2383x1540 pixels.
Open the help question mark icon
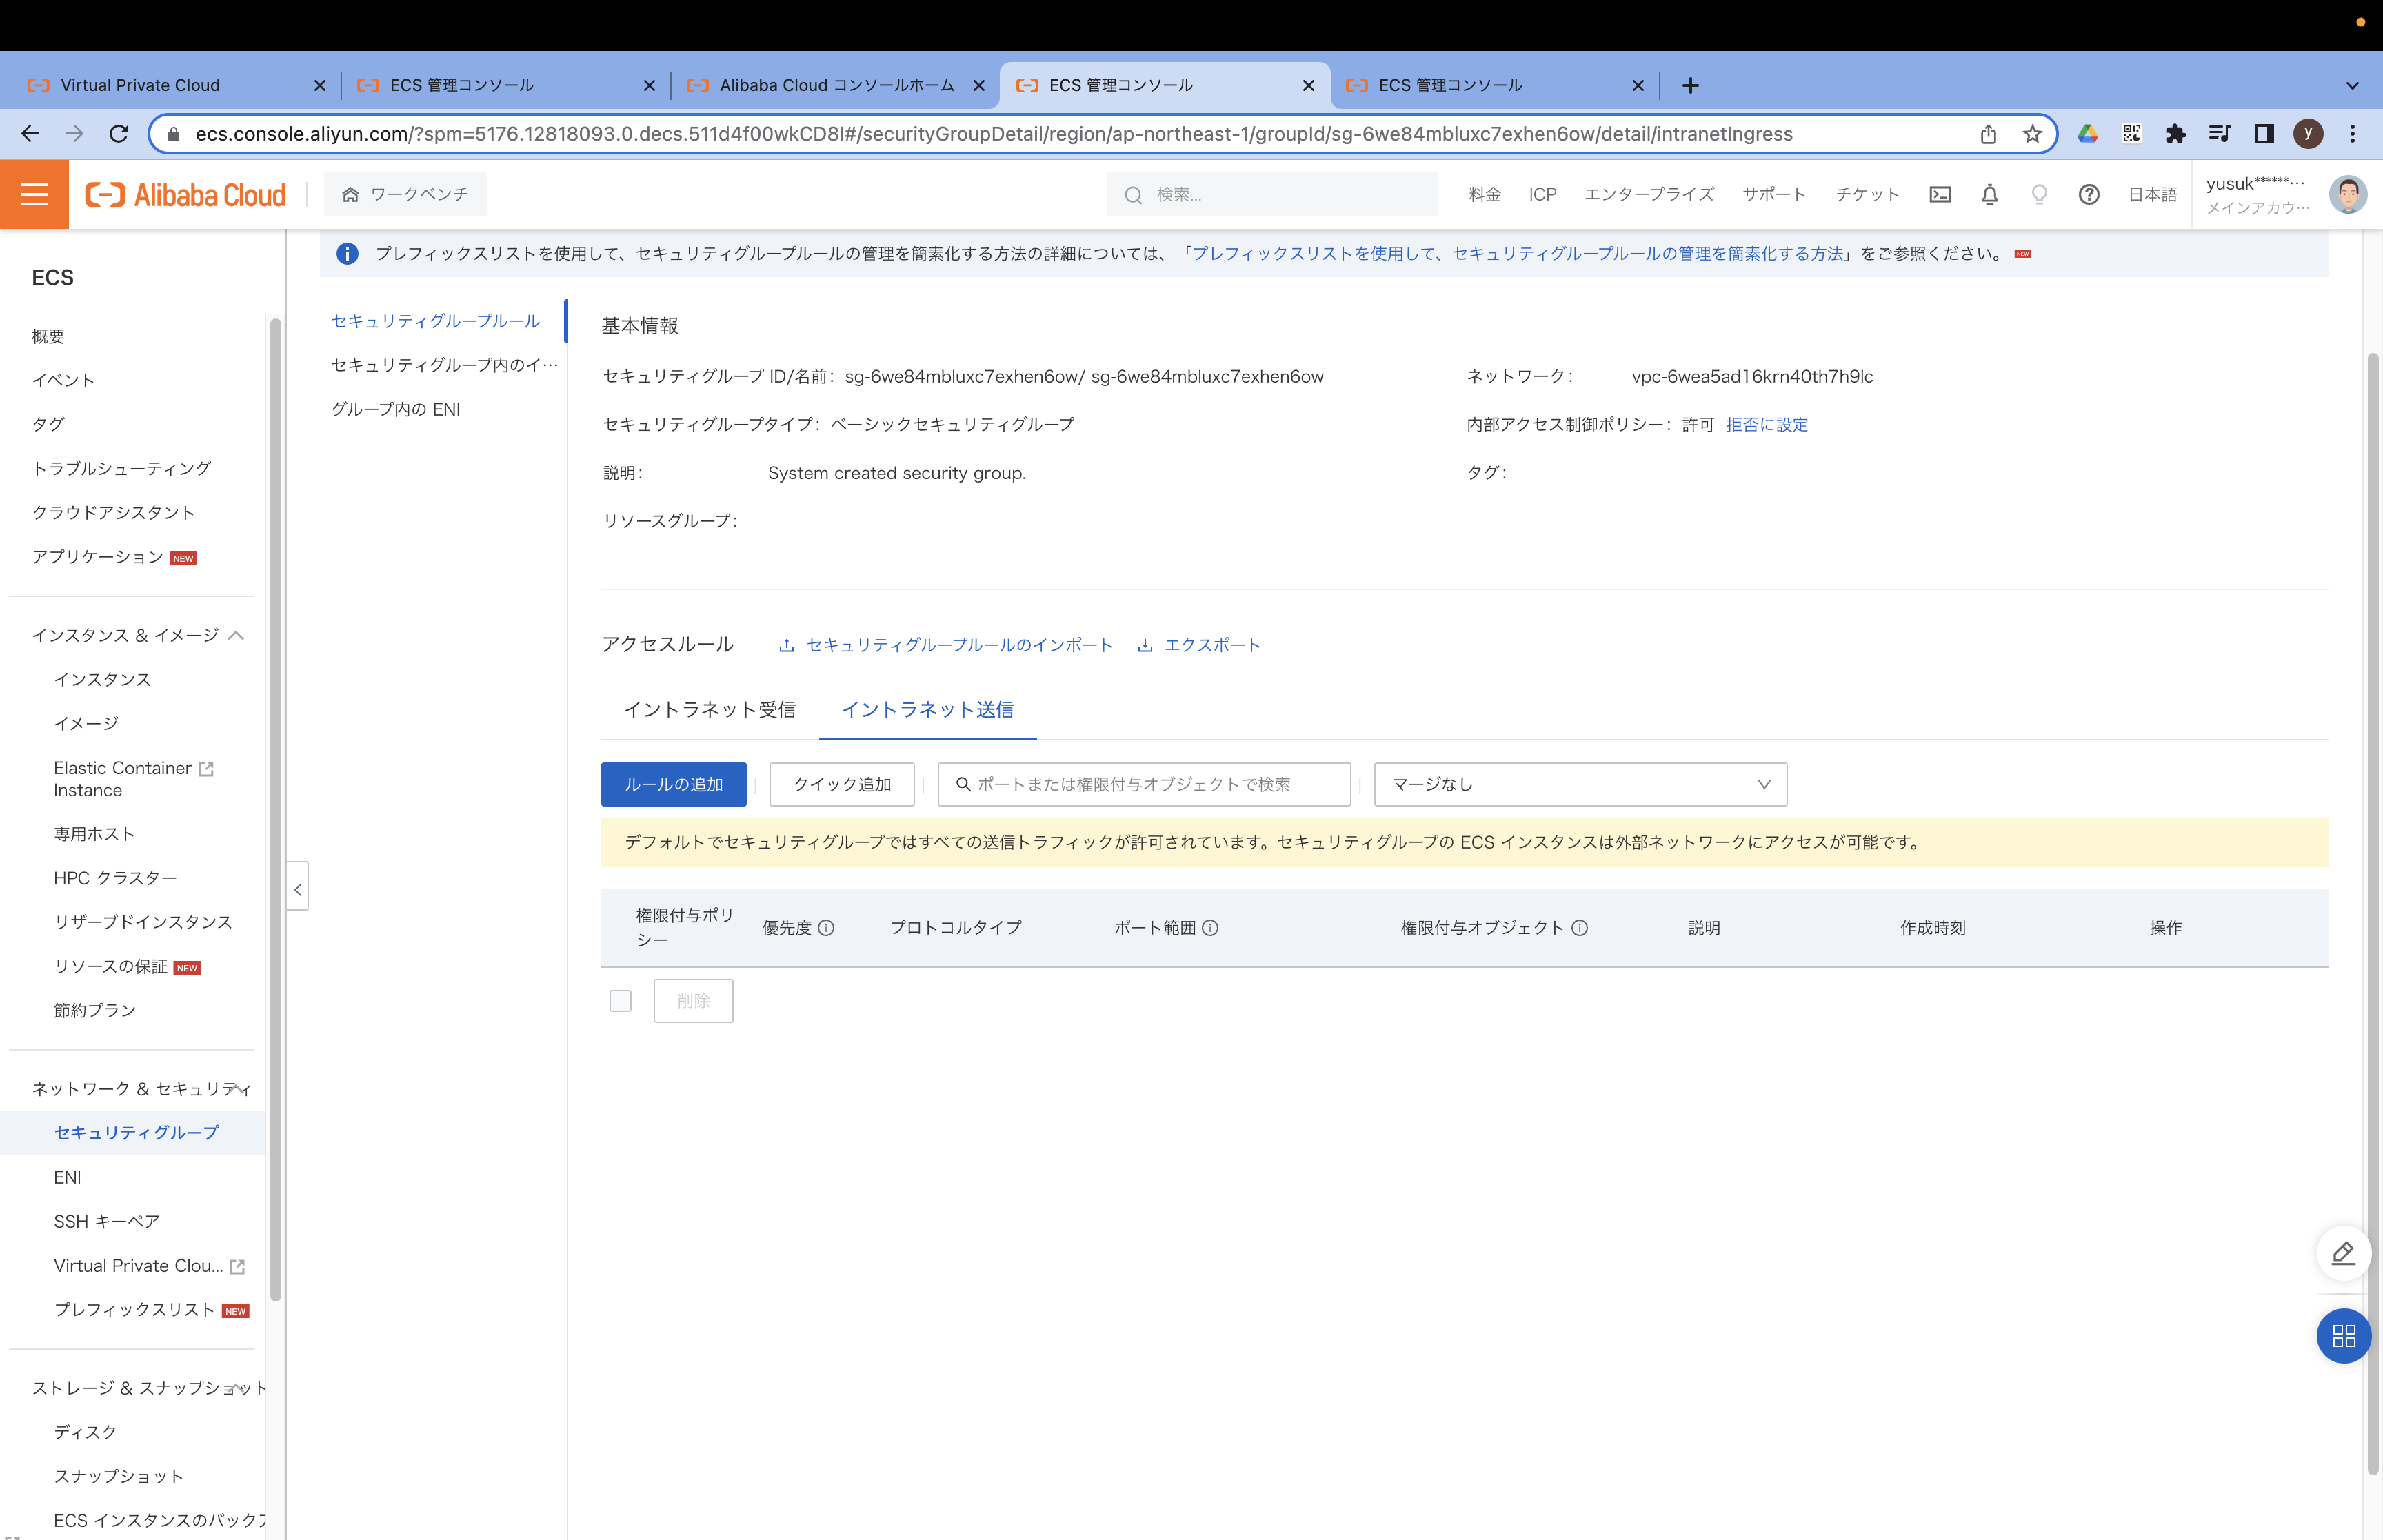tap(2088, 194)
